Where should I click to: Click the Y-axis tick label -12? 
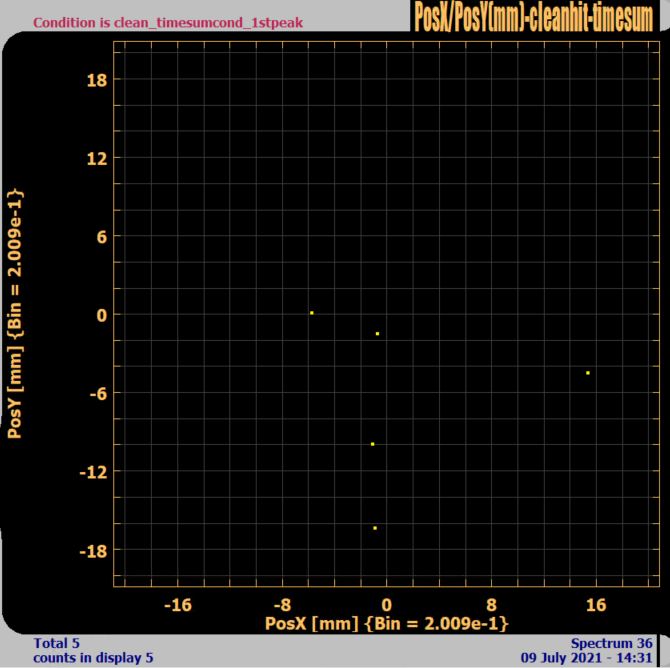click(93, 472)
